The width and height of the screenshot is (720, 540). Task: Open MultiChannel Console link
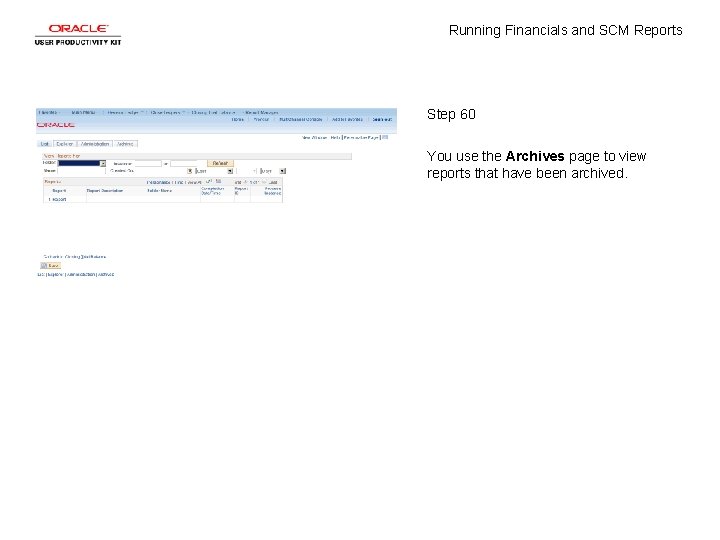coord(301,119)
